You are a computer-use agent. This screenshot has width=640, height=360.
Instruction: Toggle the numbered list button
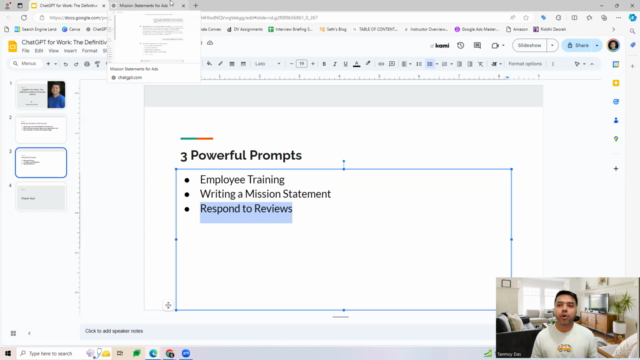coord(444,64)
